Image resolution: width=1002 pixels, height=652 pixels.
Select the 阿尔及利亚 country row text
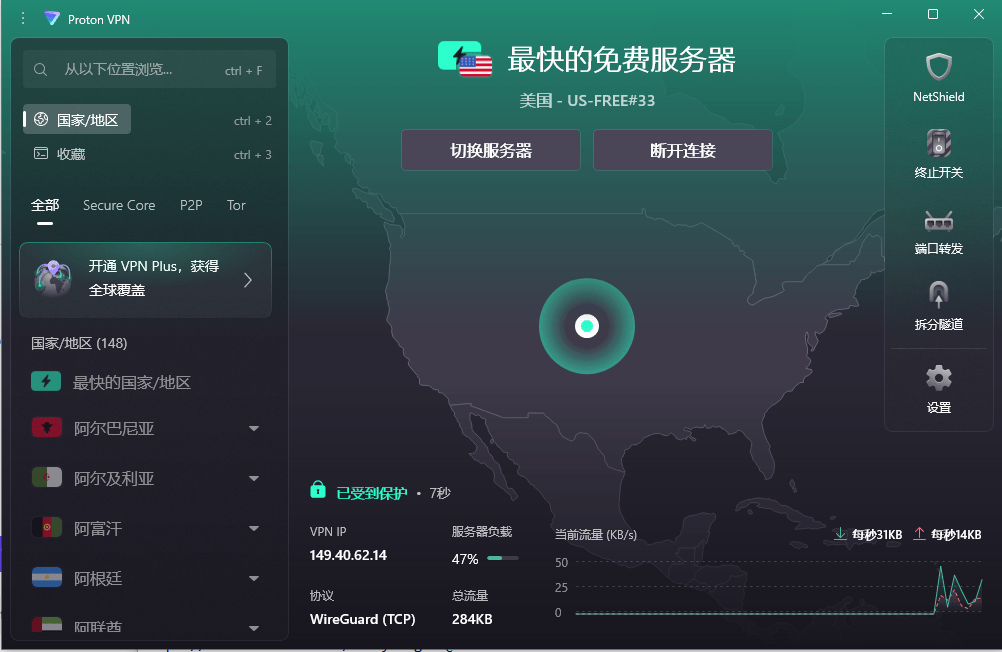click(114, 478)
